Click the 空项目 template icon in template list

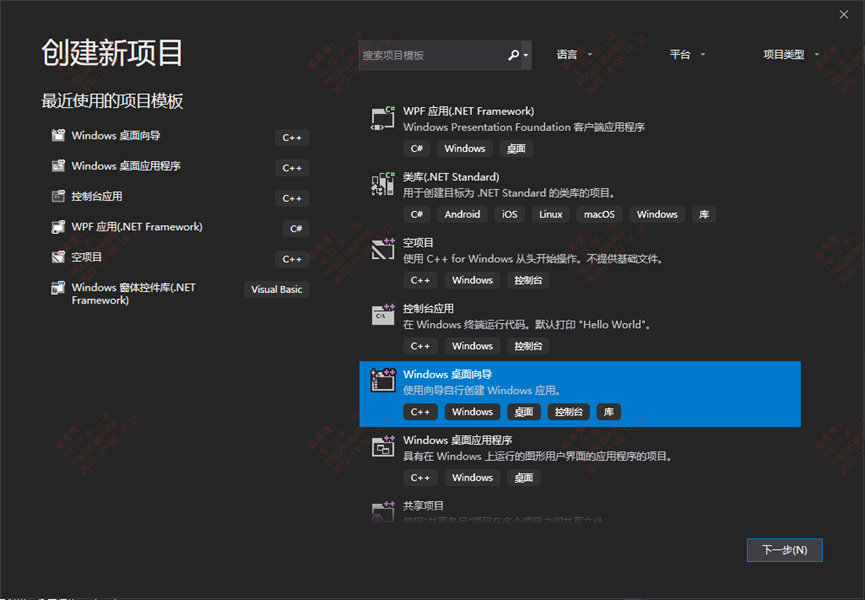383,249
